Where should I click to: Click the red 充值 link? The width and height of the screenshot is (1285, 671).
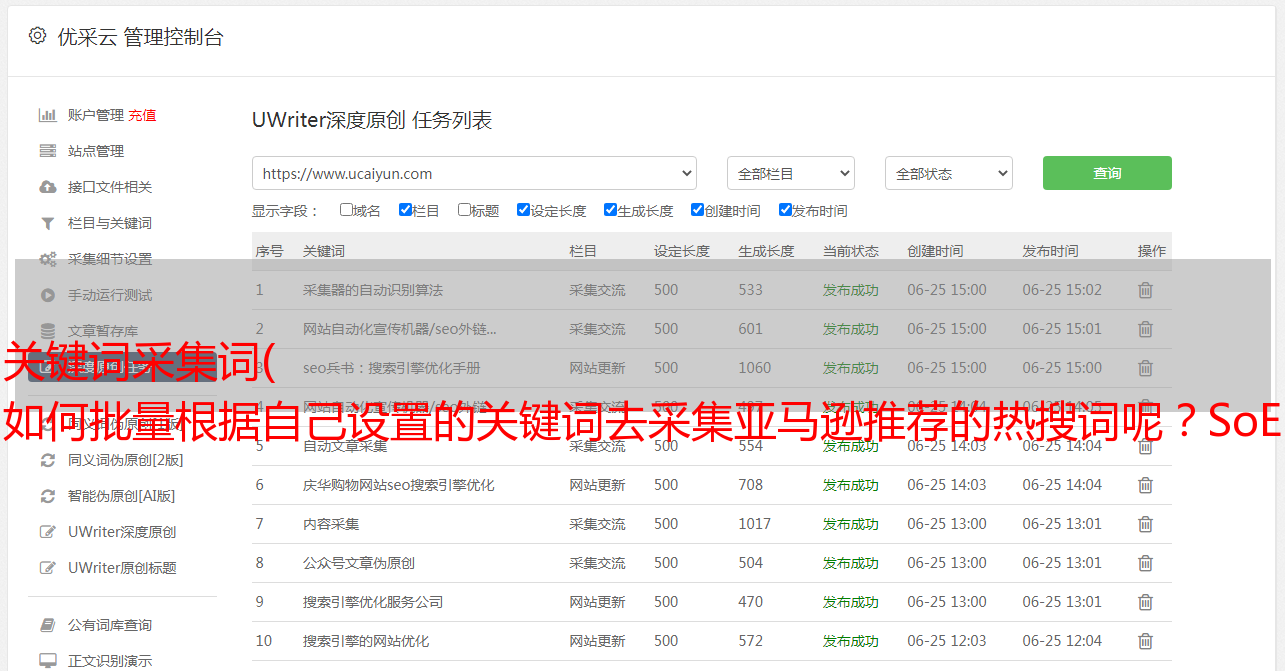click(142, 115)
